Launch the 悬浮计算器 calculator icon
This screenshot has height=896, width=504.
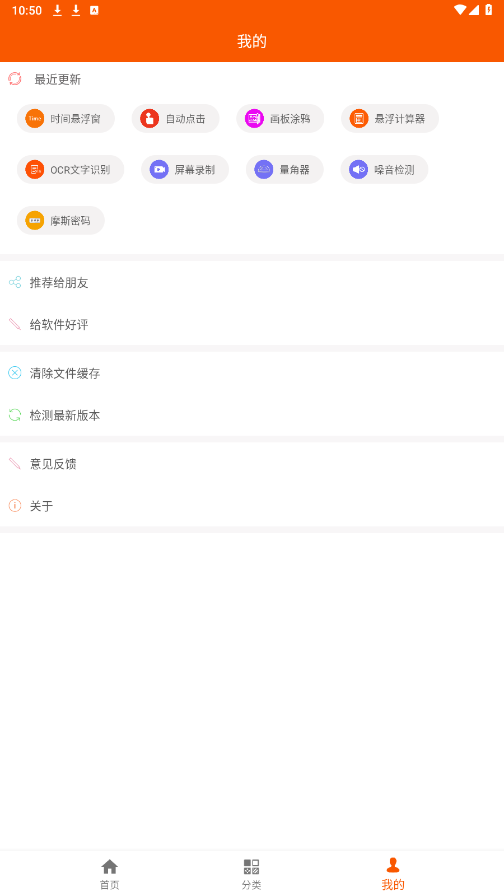coord(359,119)
